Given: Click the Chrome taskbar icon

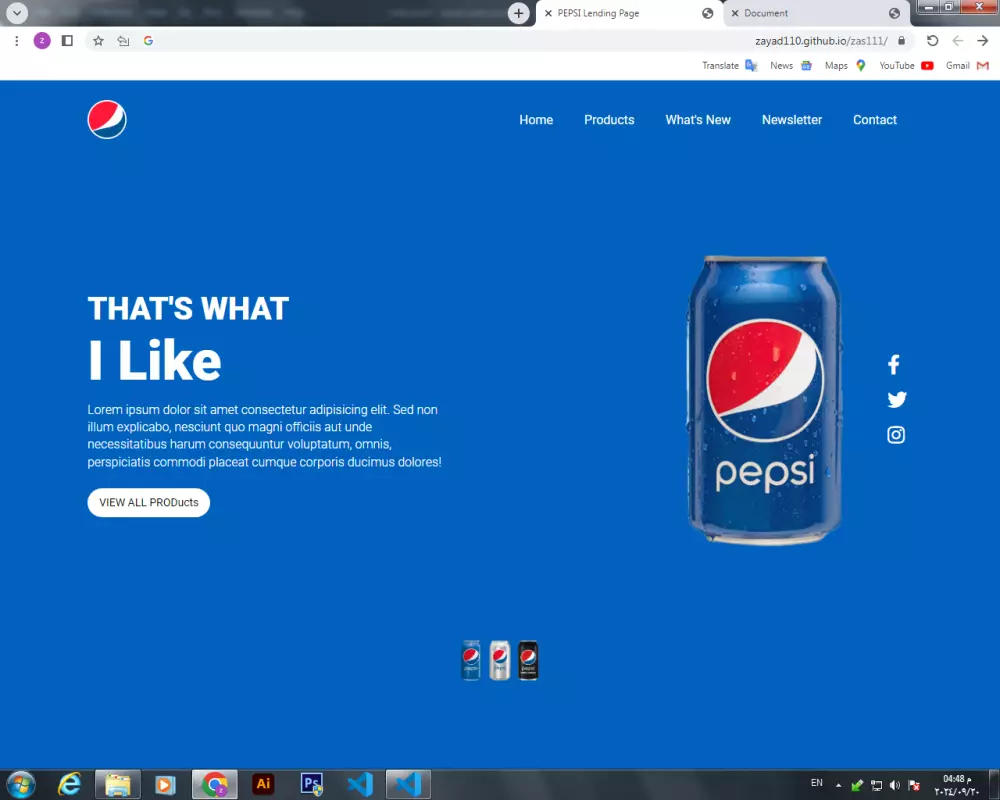Looking at the screenshot, I should tap(214, 785).
